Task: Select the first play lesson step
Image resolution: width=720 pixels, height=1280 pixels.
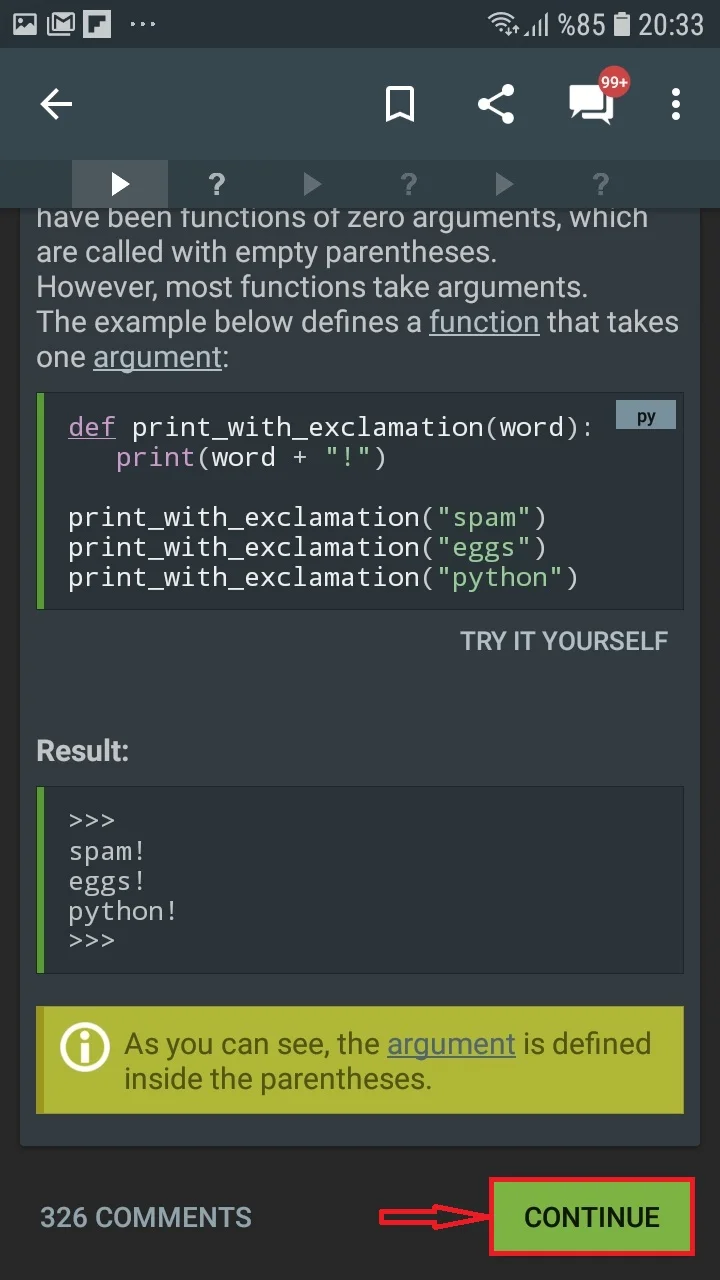Action: 120,184
